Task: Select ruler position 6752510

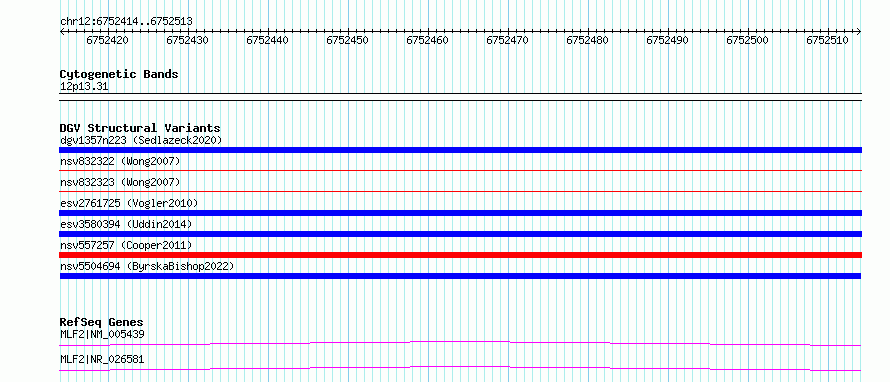Action: (x=828, y=40)
